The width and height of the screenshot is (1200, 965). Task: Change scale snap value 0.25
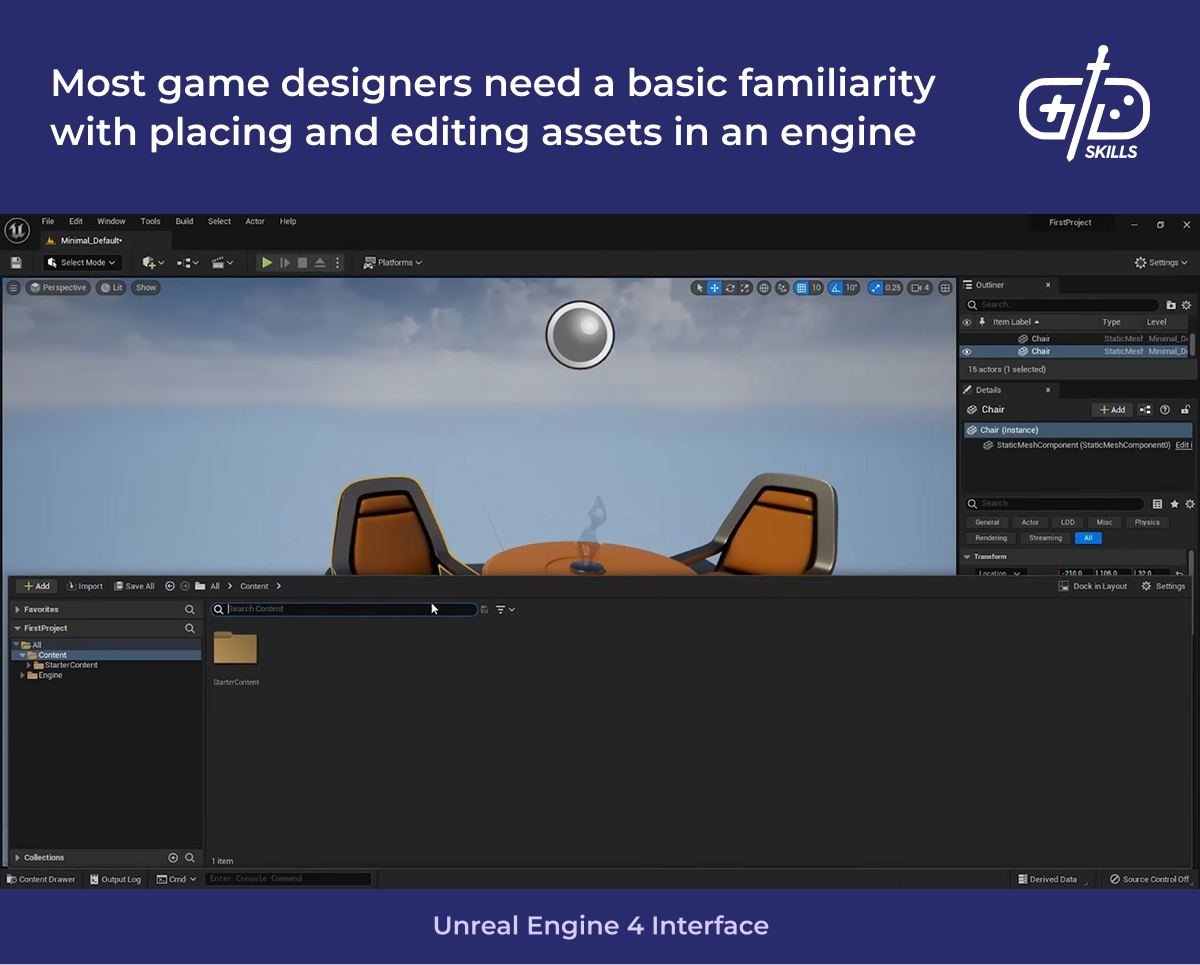pos(893,288)
